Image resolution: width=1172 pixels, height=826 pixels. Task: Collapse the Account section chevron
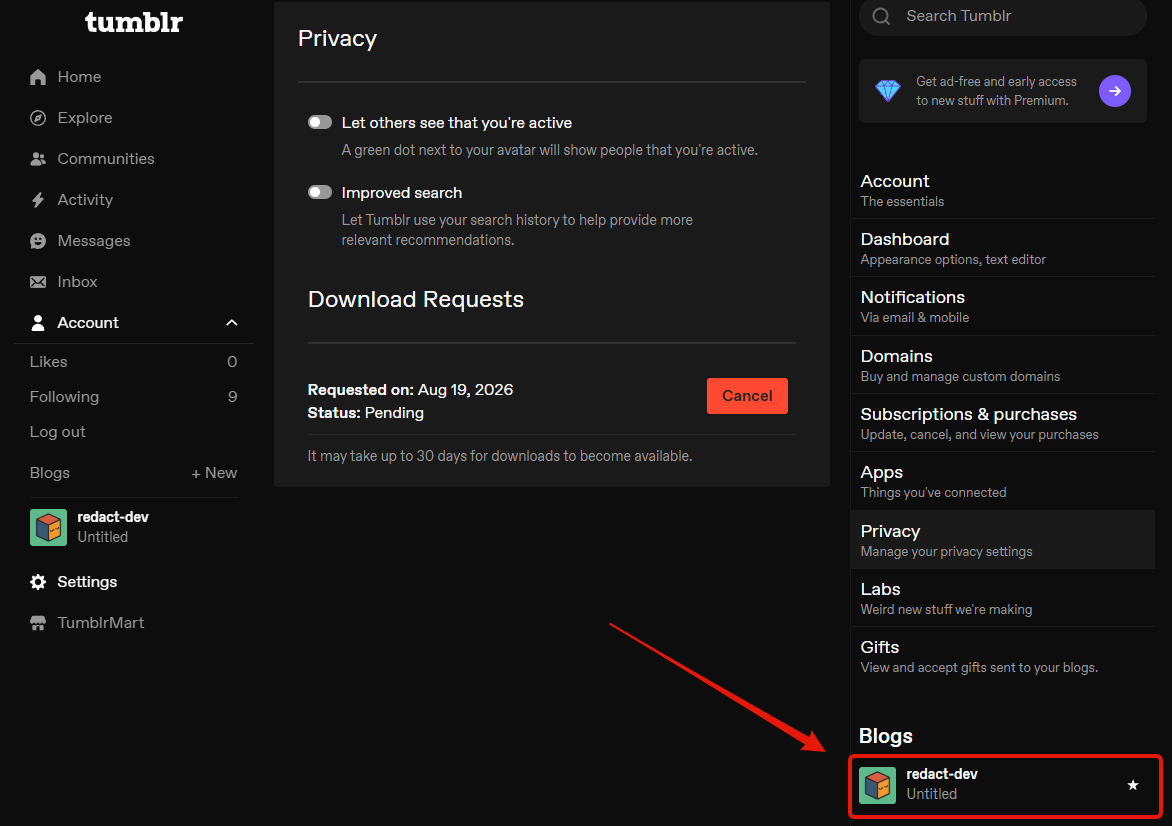[232, 323]
